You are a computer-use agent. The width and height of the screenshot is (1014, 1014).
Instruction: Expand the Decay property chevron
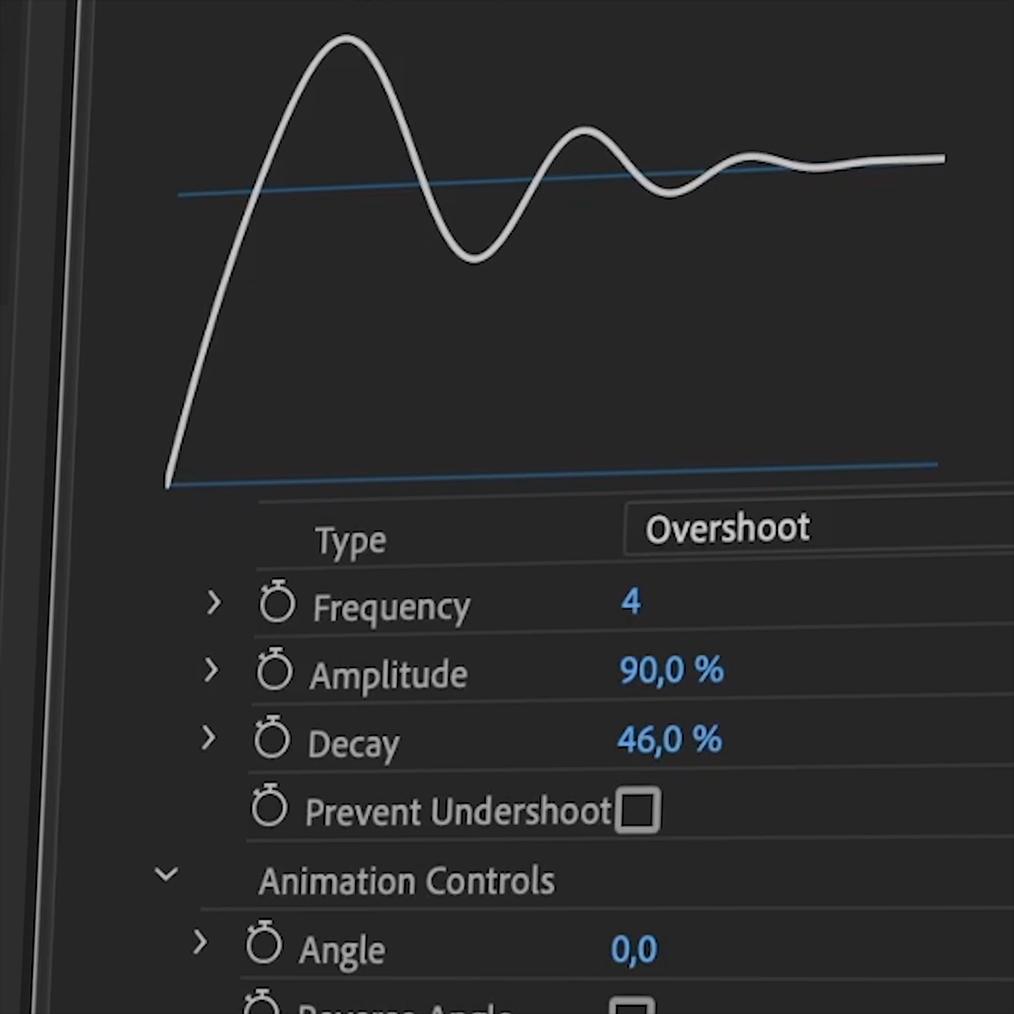tap(208, 738)
